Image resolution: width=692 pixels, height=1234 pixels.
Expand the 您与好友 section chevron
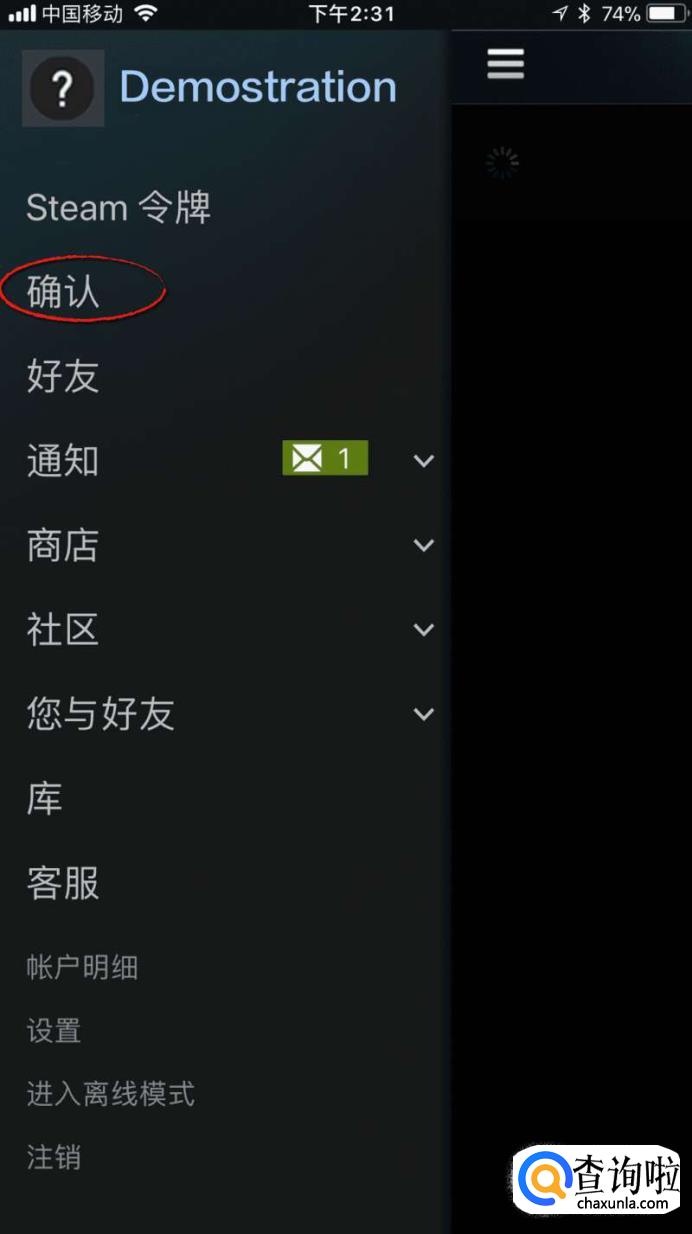424,714
